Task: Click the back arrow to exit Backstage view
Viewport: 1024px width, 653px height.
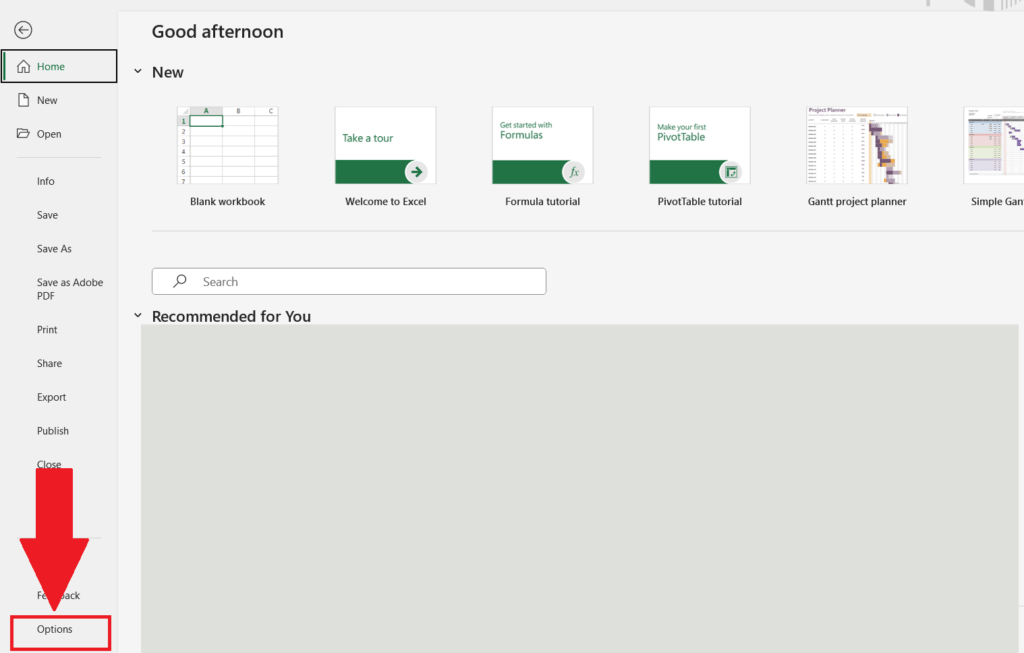Action: tap(22, 30)
